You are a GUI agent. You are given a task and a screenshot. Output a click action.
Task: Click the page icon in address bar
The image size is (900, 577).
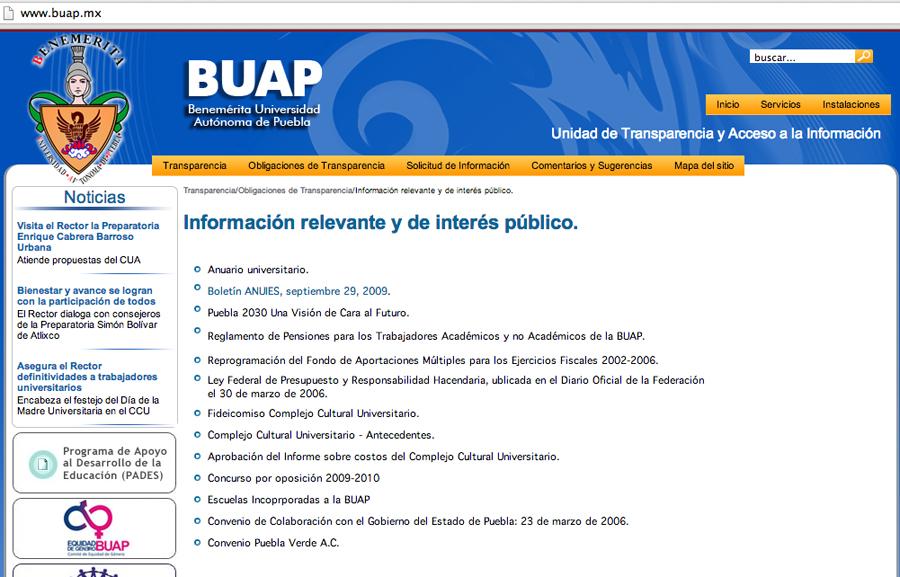point(8,13)
